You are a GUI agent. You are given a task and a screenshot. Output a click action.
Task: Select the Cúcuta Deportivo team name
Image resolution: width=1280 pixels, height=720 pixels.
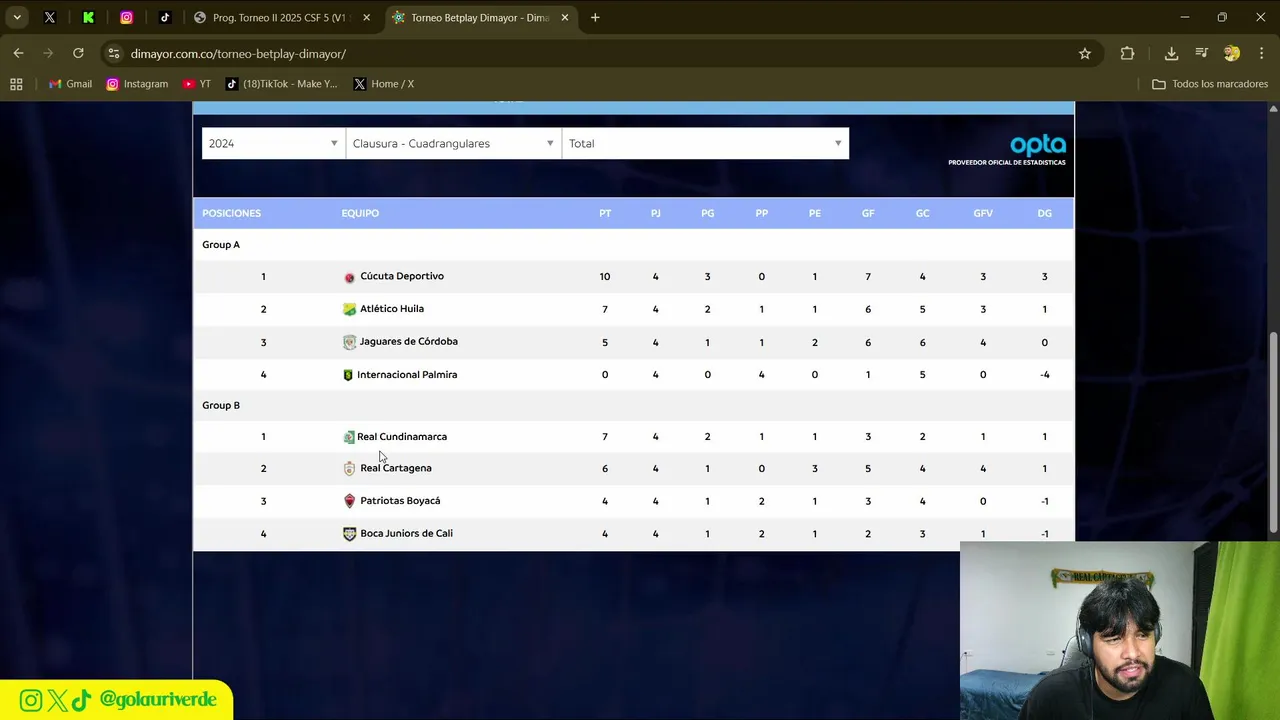(402, 276)
